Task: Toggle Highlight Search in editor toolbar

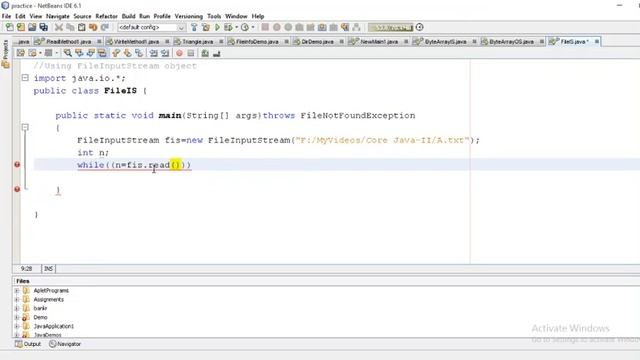Action: pyautogui.click(x=102, y=53)
